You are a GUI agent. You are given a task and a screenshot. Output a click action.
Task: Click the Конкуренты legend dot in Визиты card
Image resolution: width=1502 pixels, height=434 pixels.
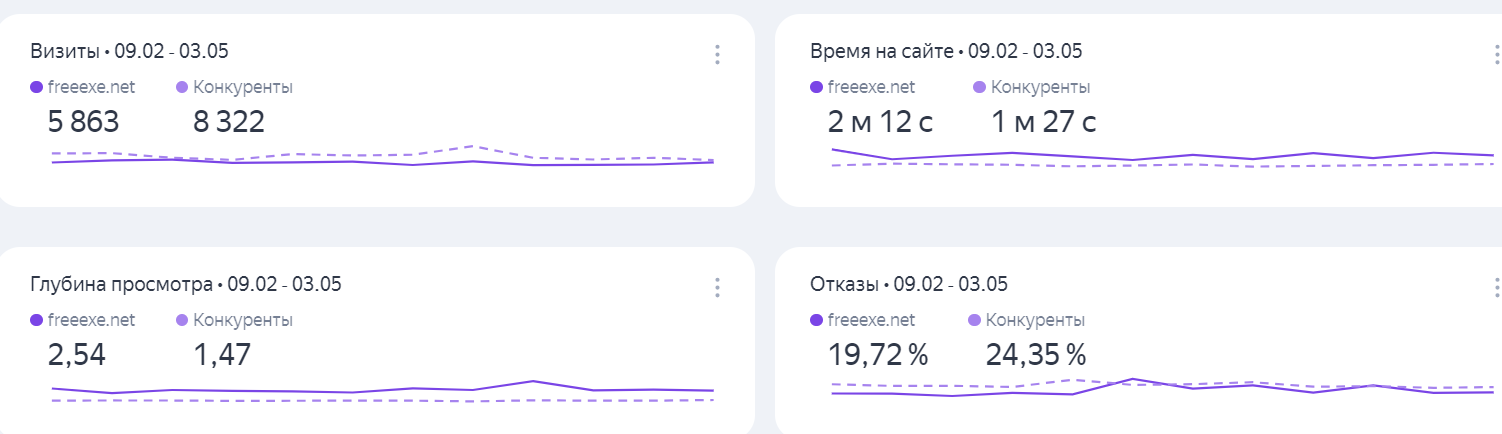(182, 87)
